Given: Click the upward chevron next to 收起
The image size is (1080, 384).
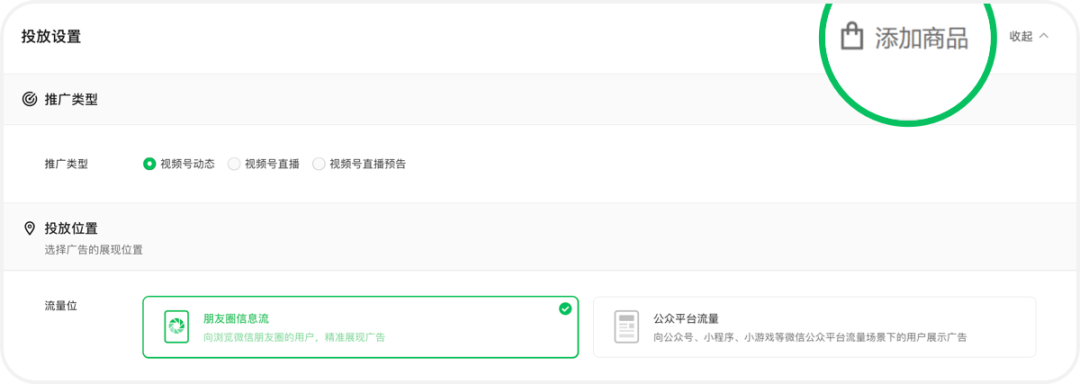Looking at the screenshot, I should click(x=1043, y=36).
